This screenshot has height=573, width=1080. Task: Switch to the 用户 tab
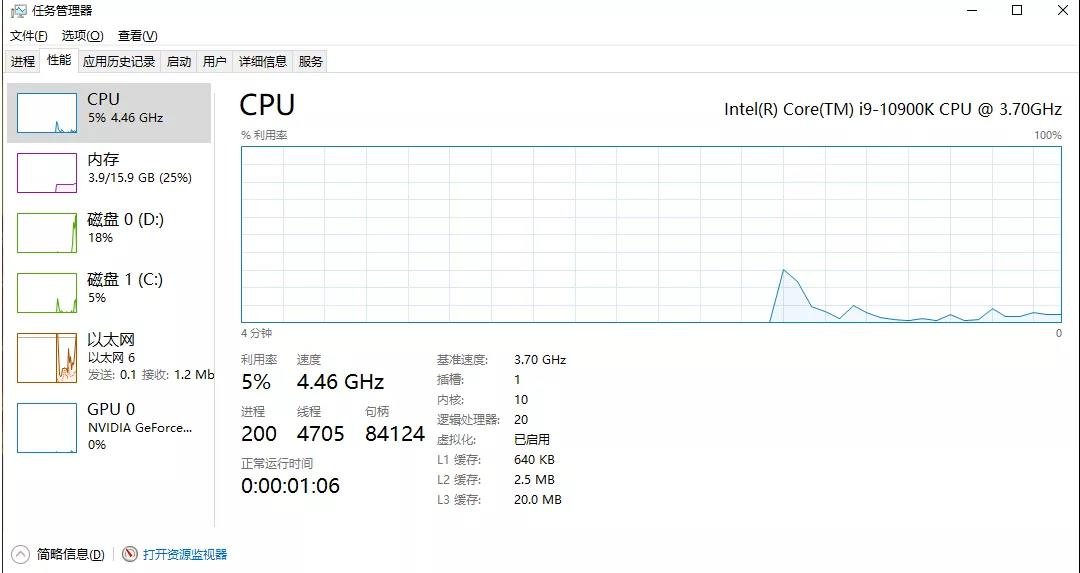coord(215,62)
